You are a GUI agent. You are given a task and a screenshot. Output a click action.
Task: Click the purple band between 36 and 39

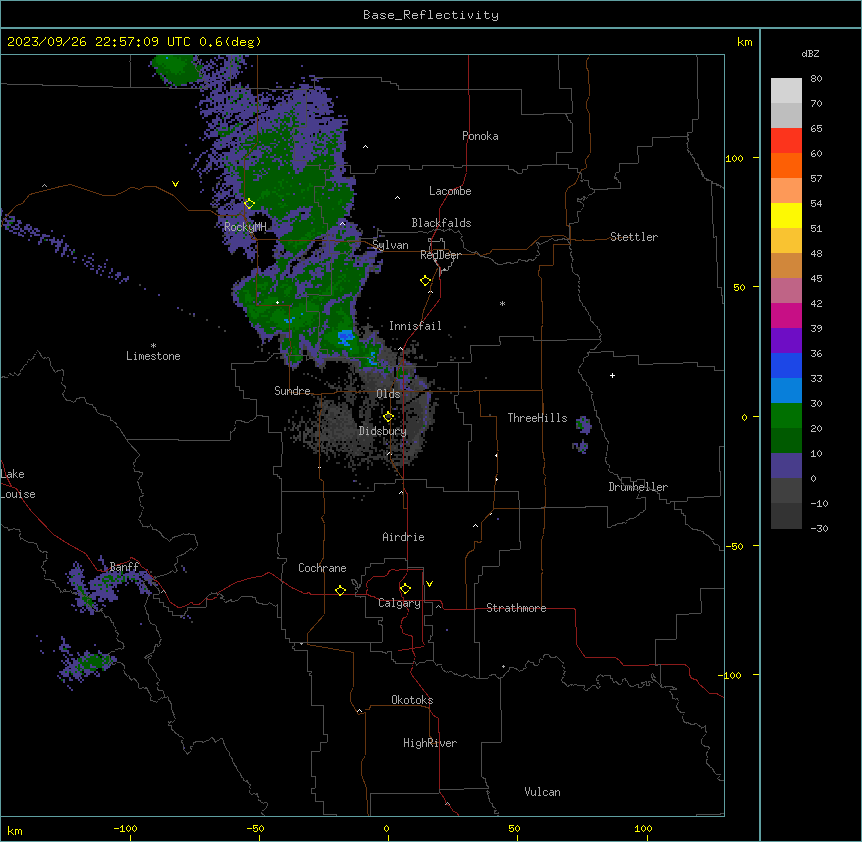(786, 341)
